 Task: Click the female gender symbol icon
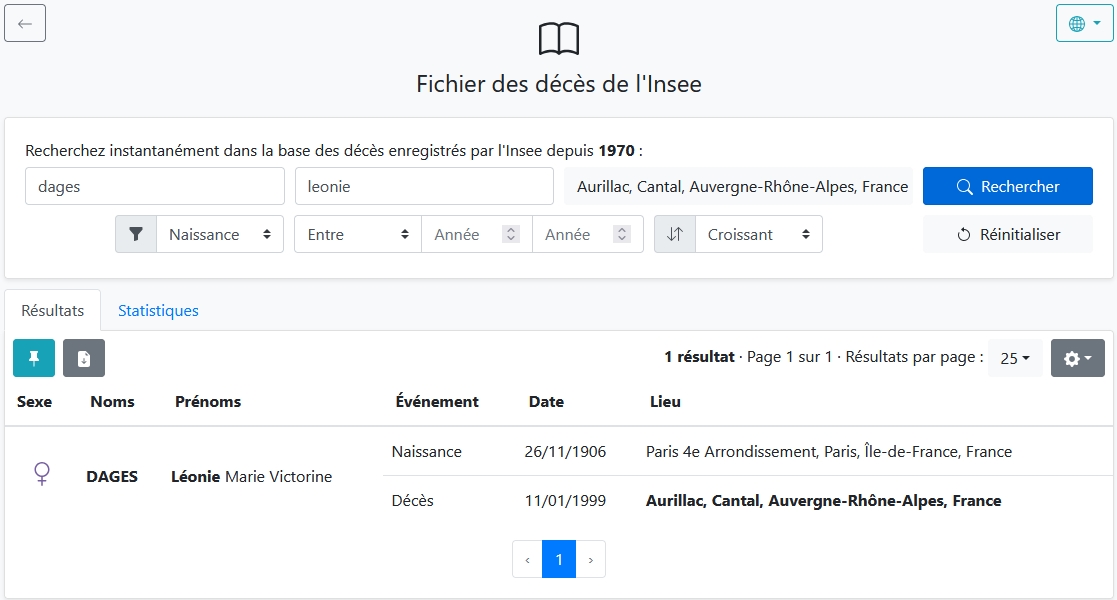coord(42,474)
